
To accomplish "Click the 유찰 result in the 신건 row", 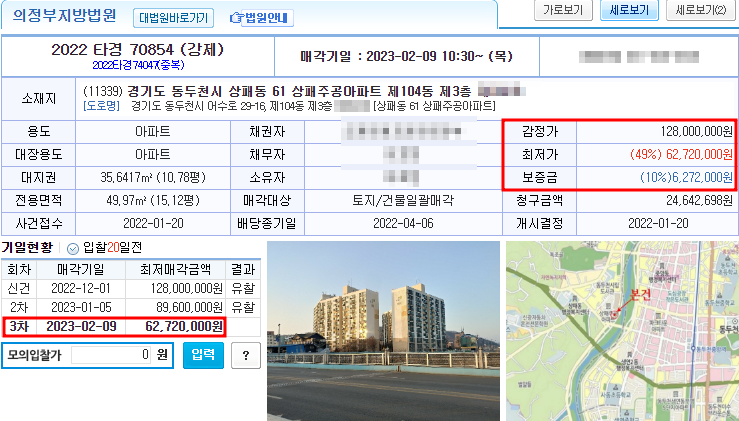I will 243,289.
